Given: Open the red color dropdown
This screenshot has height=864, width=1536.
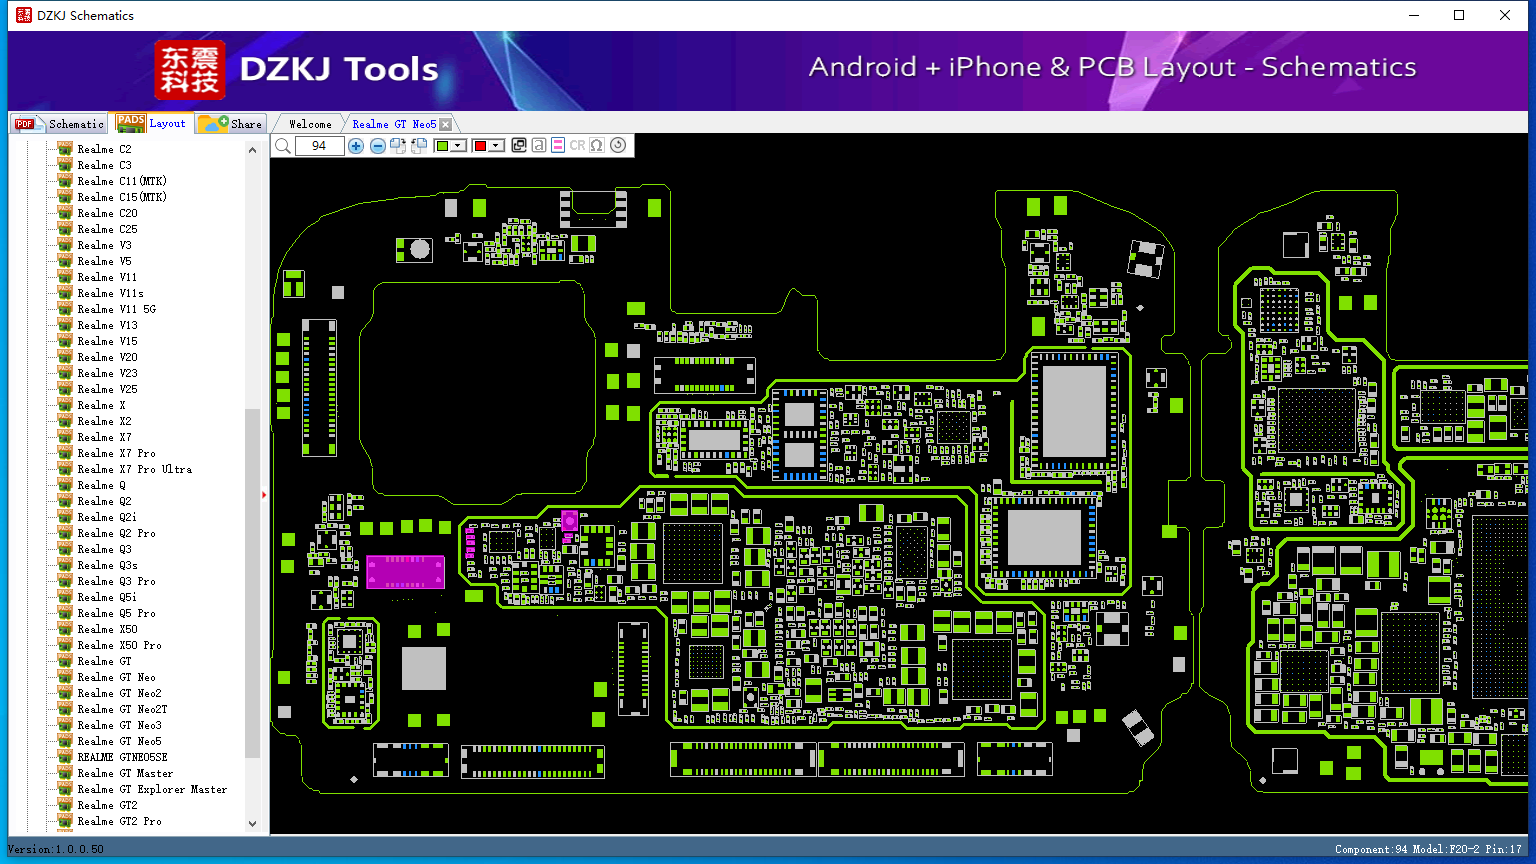Looking at the screenshot, I should [489, 146].
